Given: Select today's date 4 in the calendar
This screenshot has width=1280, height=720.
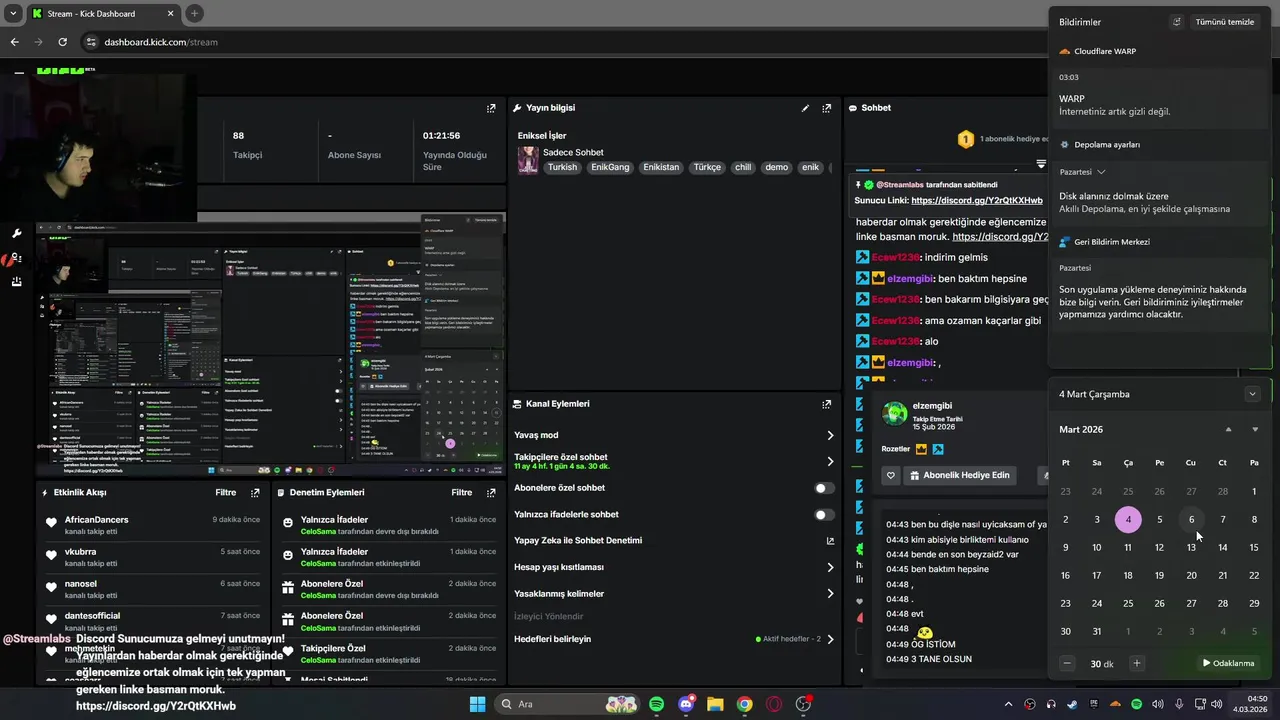Looking at the screenshot, I should (x=1128, y=519).
